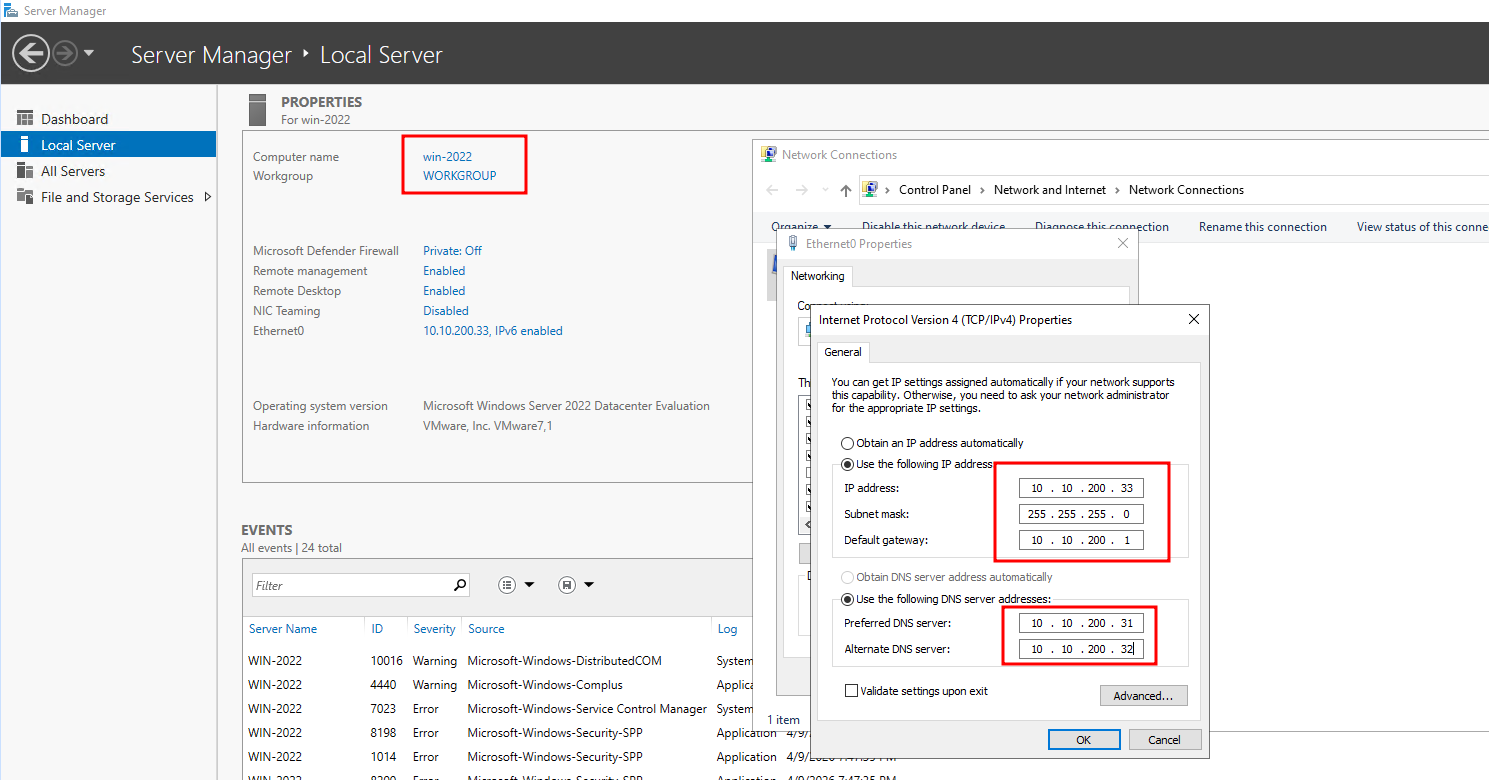Enable Validate settings upon exit checkbox
Image resolution: width=1489 pixels, height=780 pixels.
click(851, 691)
